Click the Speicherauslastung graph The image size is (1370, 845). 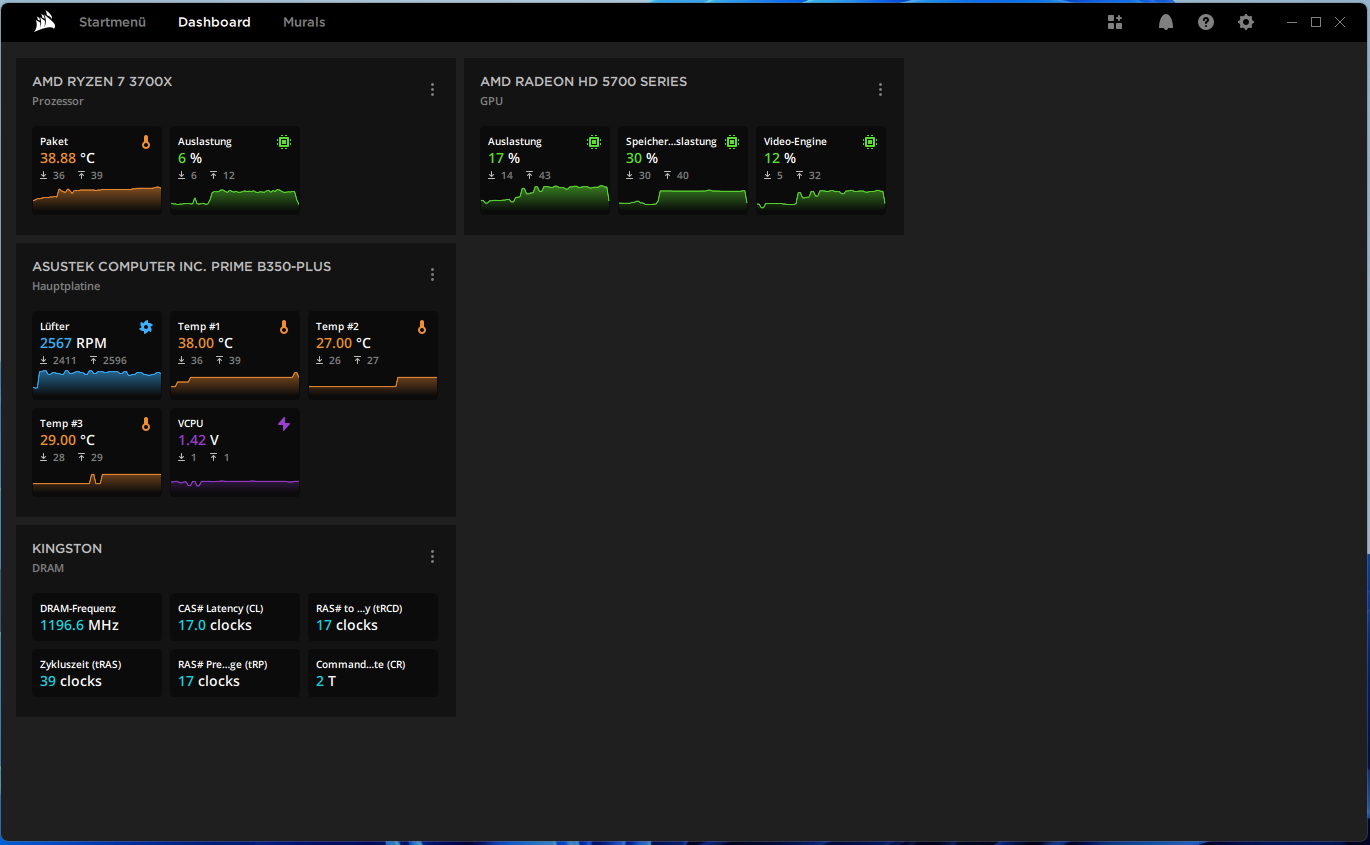click(683, 198)
